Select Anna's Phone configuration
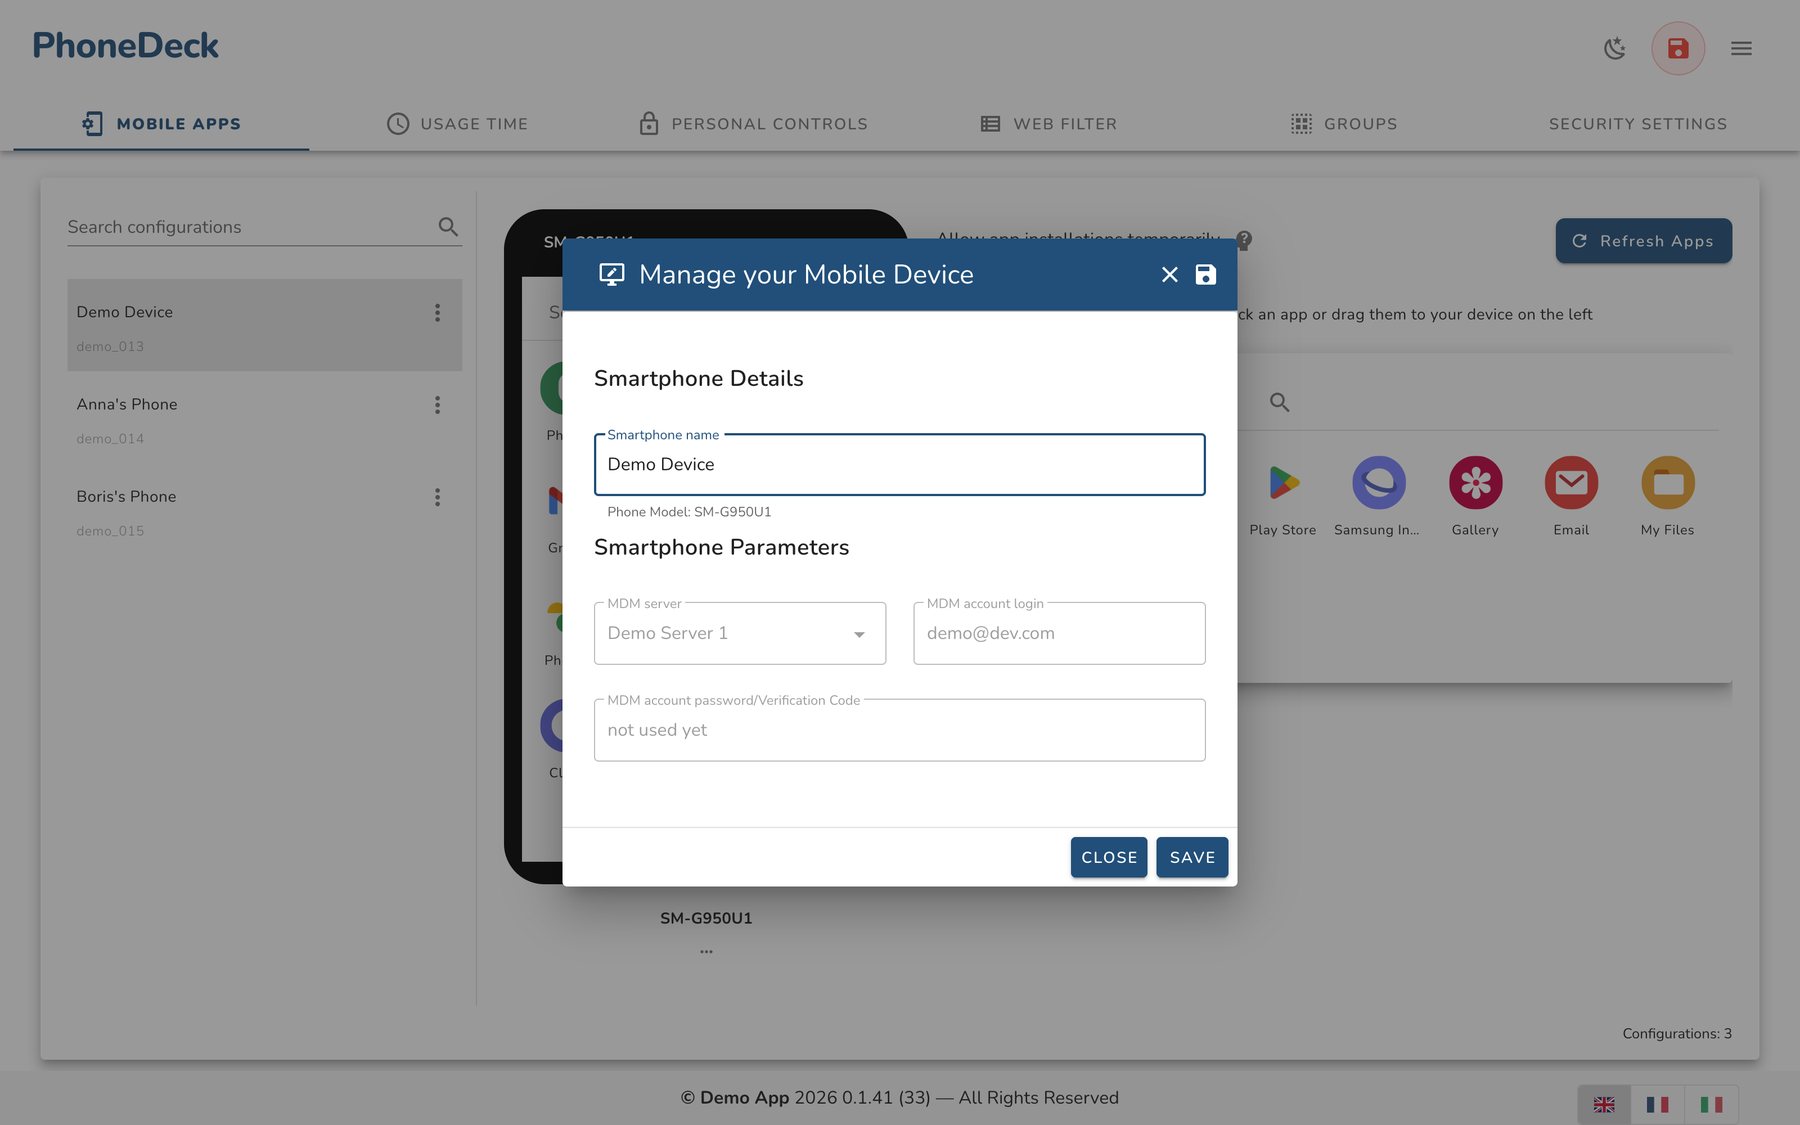1800x1125 pixels. point(264,417)
